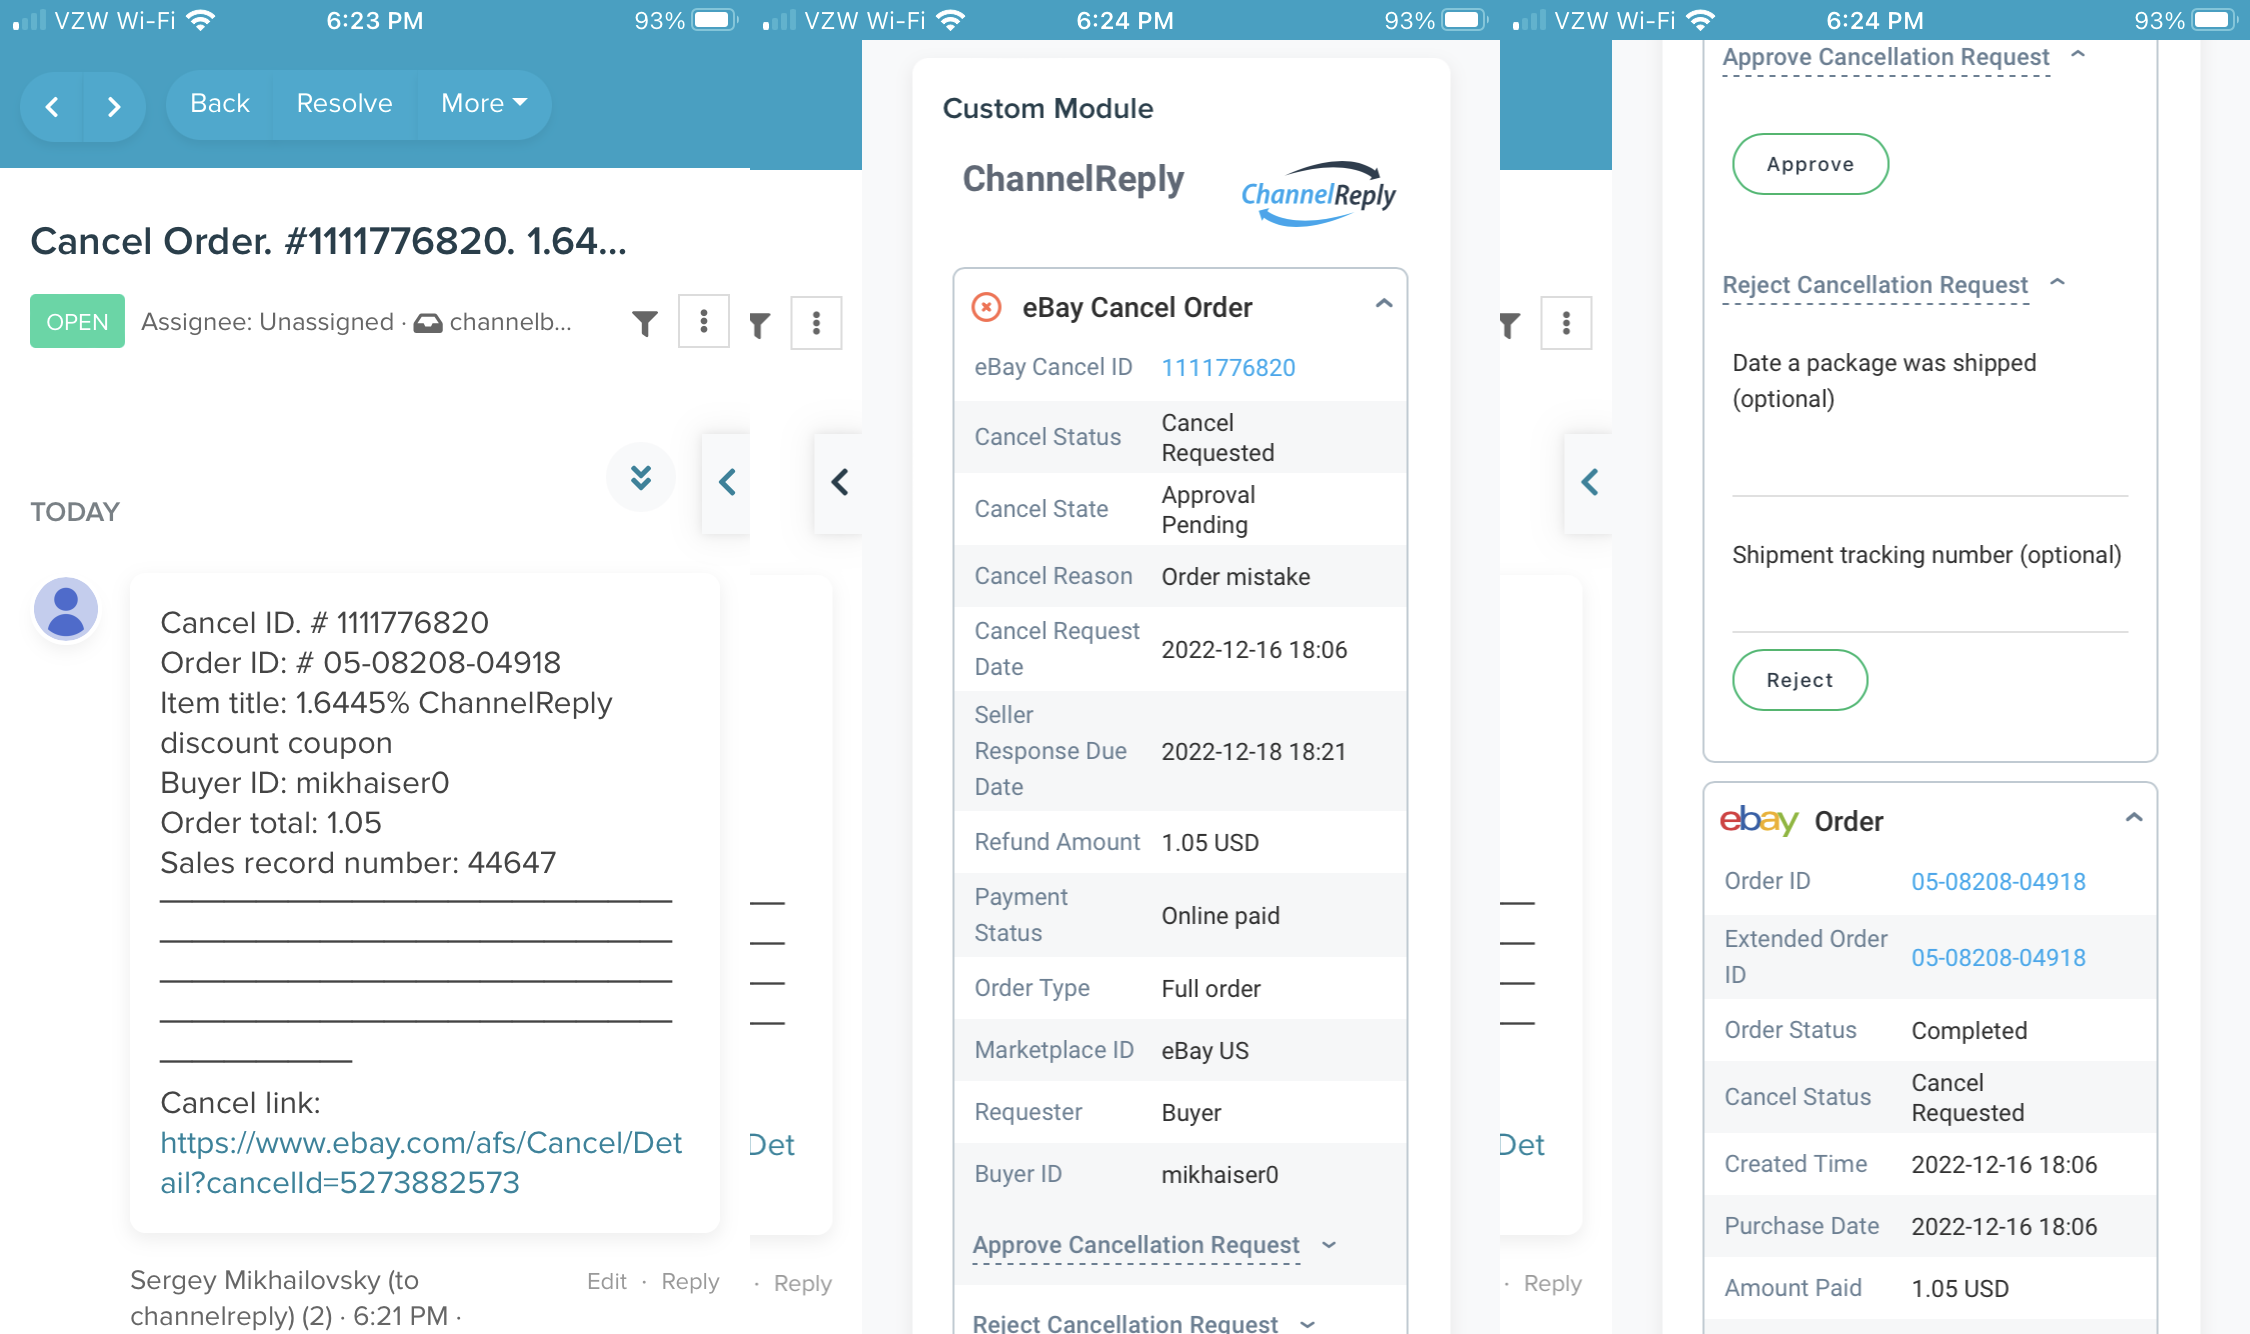
Task: Go to previous ticket with left arrow
Action: [52, 106]
